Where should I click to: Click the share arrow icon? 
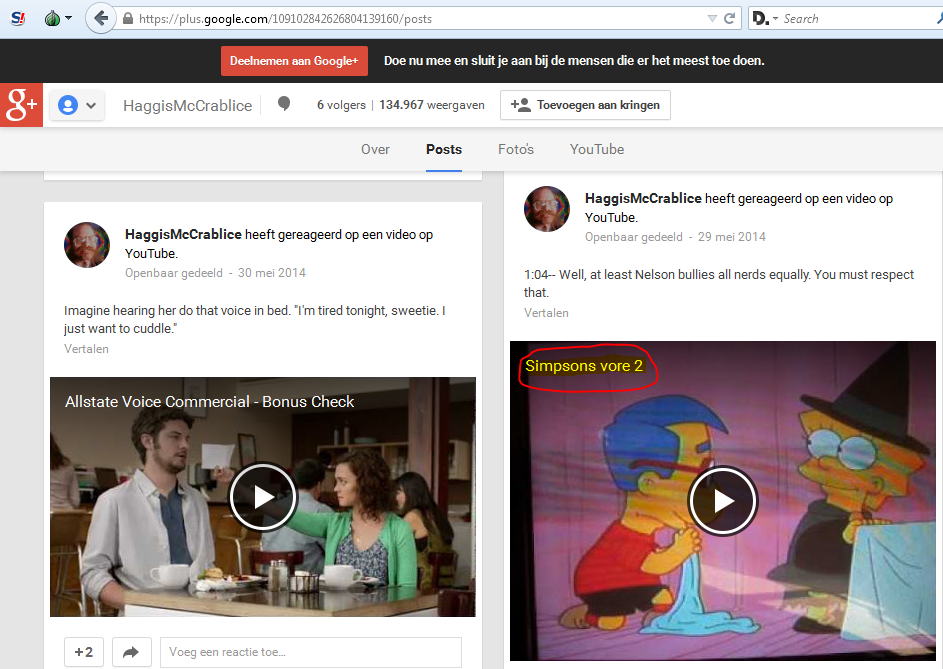coord(131,652)
